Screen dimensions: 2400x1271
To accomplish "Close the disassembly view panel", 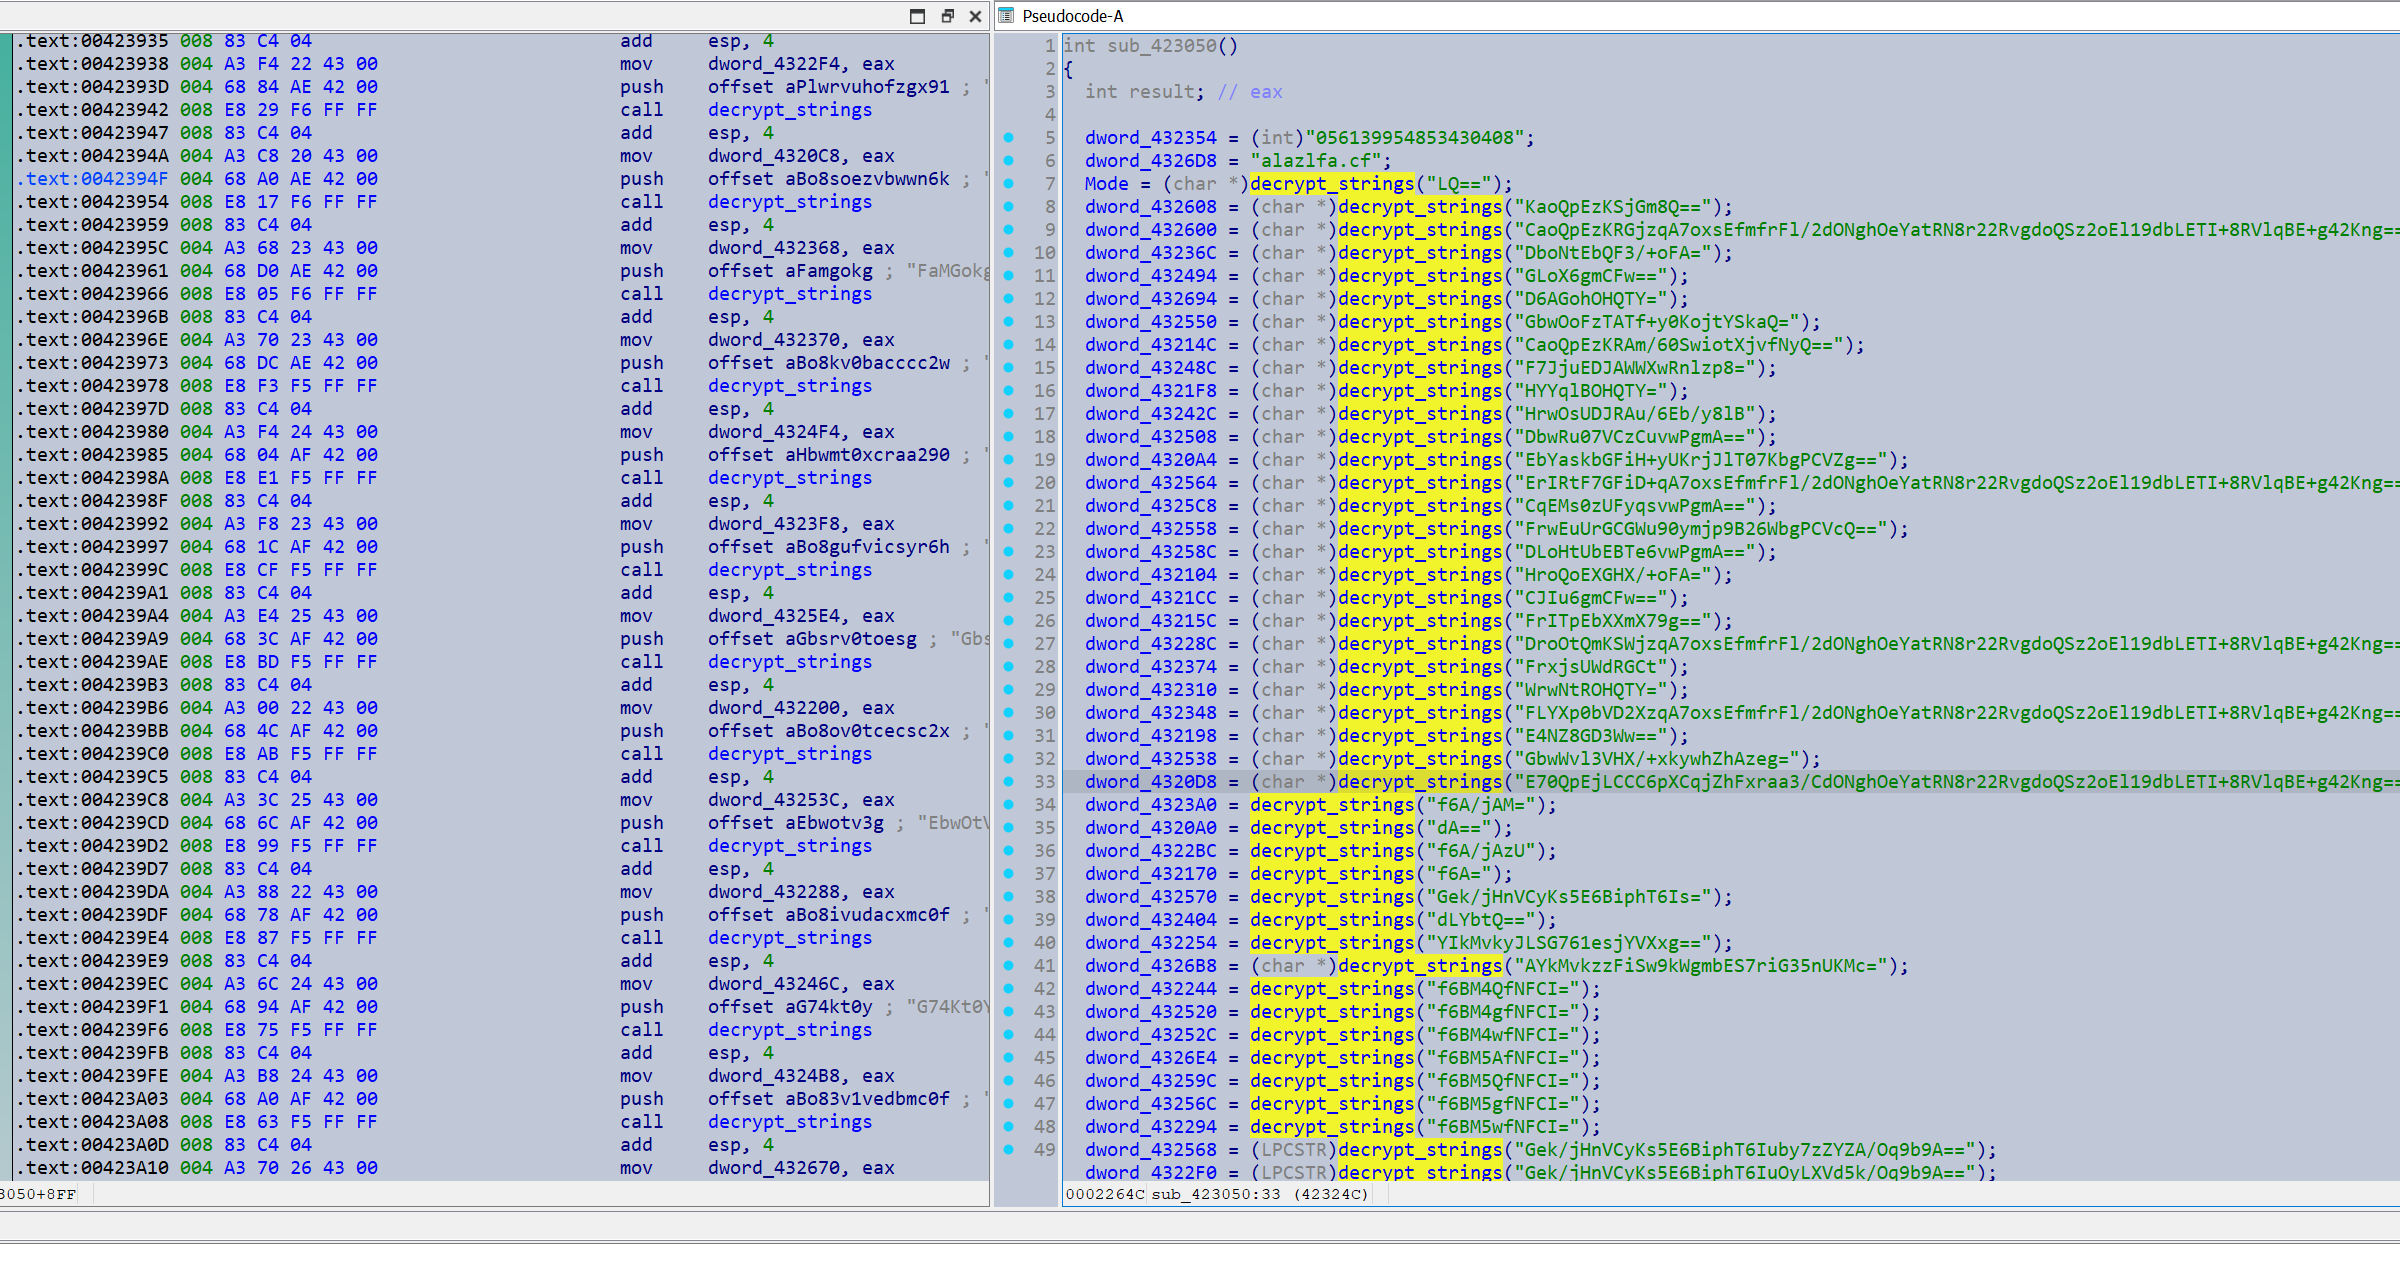I will 975,16.
